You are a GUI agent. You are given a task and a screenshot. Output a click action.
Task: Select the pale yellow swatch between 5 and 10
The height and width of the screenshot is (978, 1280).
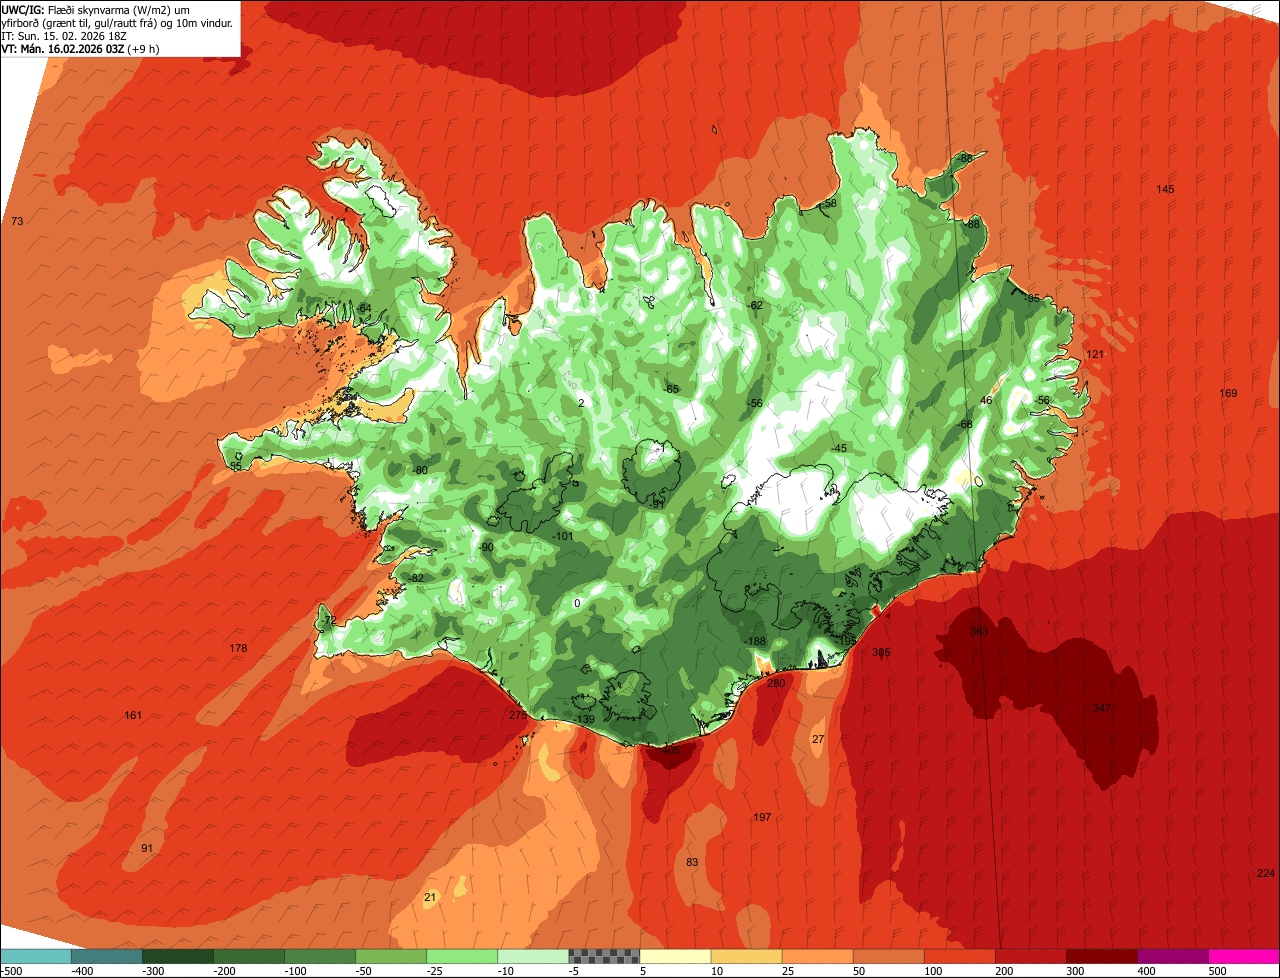(x=674, y=956)
